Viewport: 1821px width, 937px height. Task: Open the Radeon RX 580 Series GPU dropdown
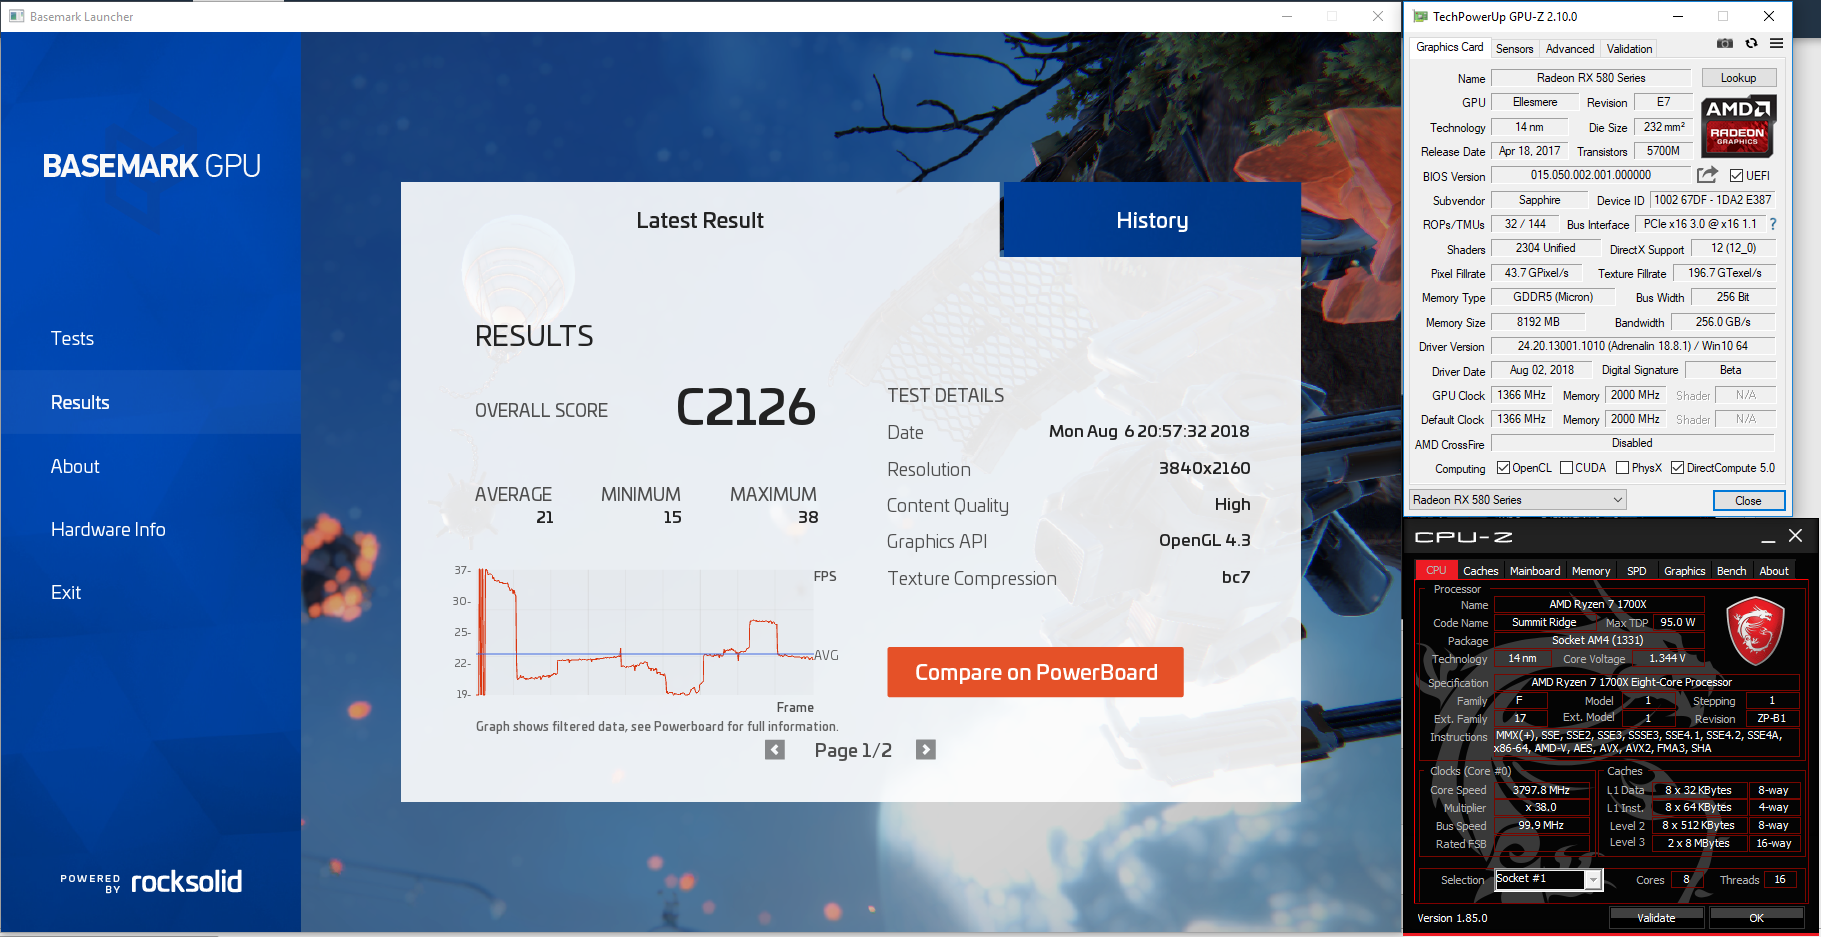(1517, 500)
